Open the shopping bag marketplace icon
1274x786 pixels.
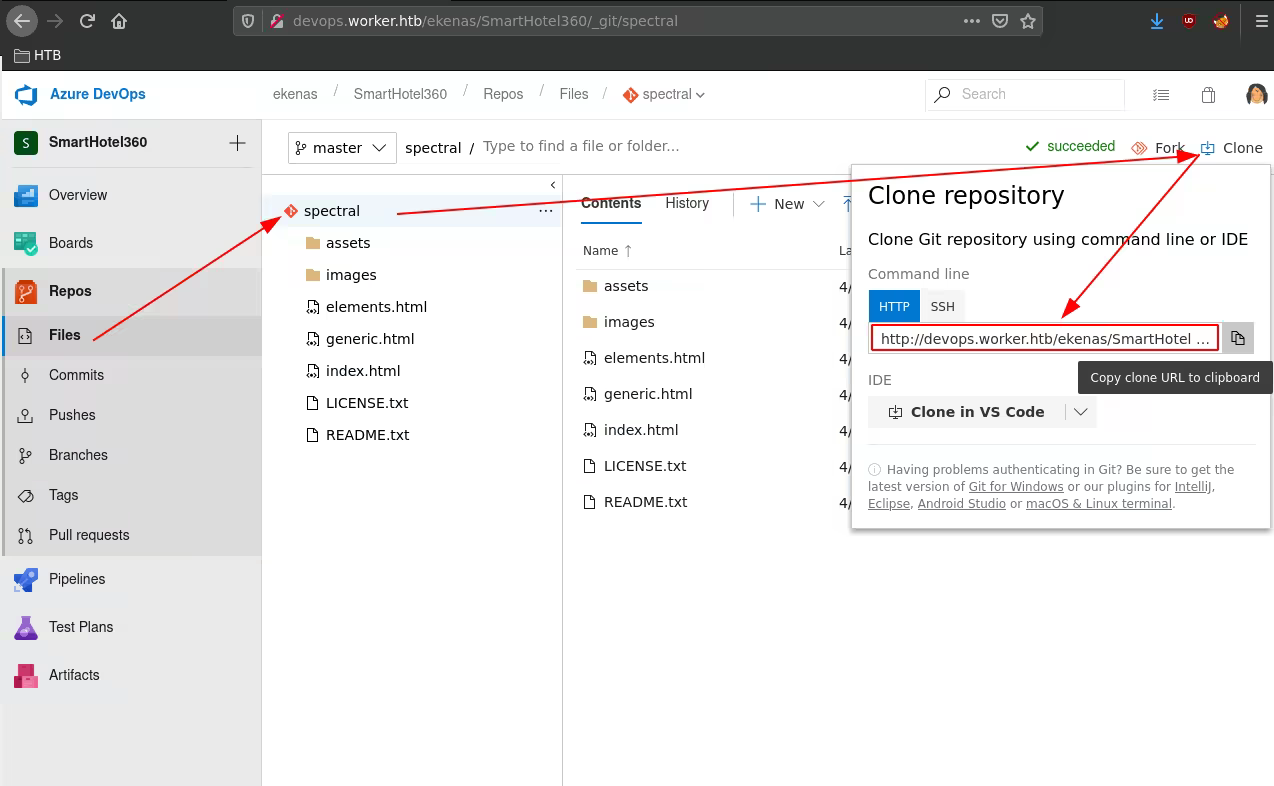[x=1208, y=95]
